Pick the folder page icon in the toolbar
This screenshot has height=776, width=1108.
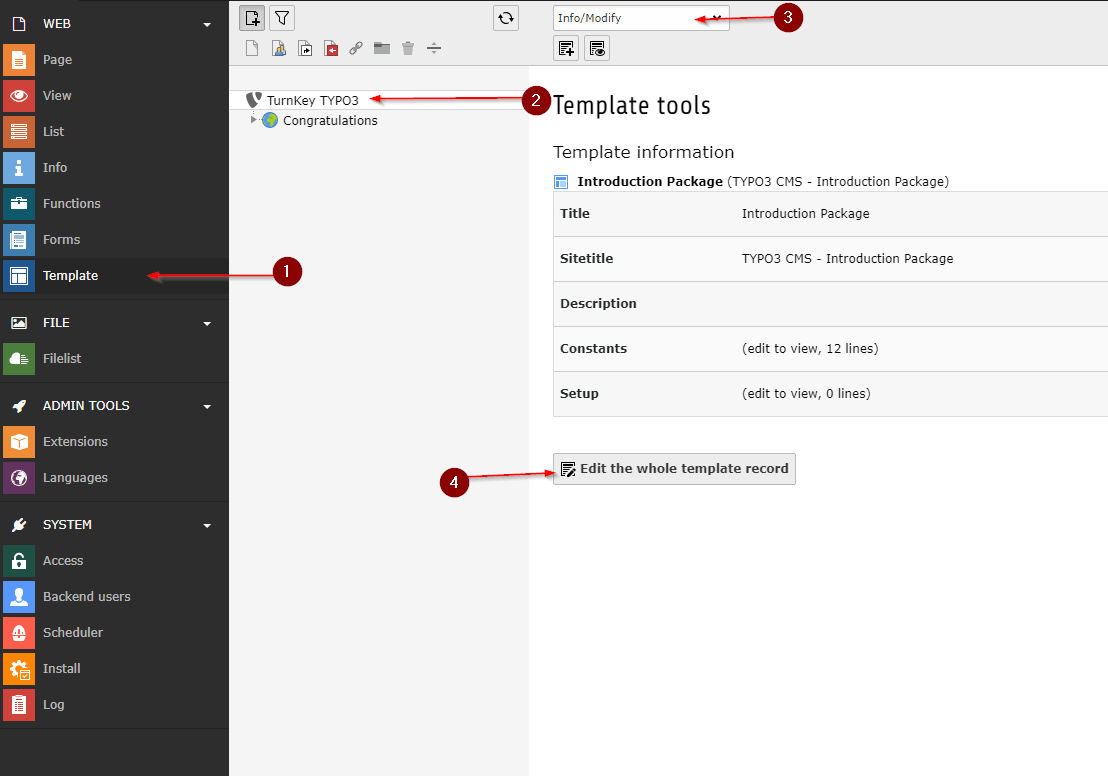(x=382, y=48)
